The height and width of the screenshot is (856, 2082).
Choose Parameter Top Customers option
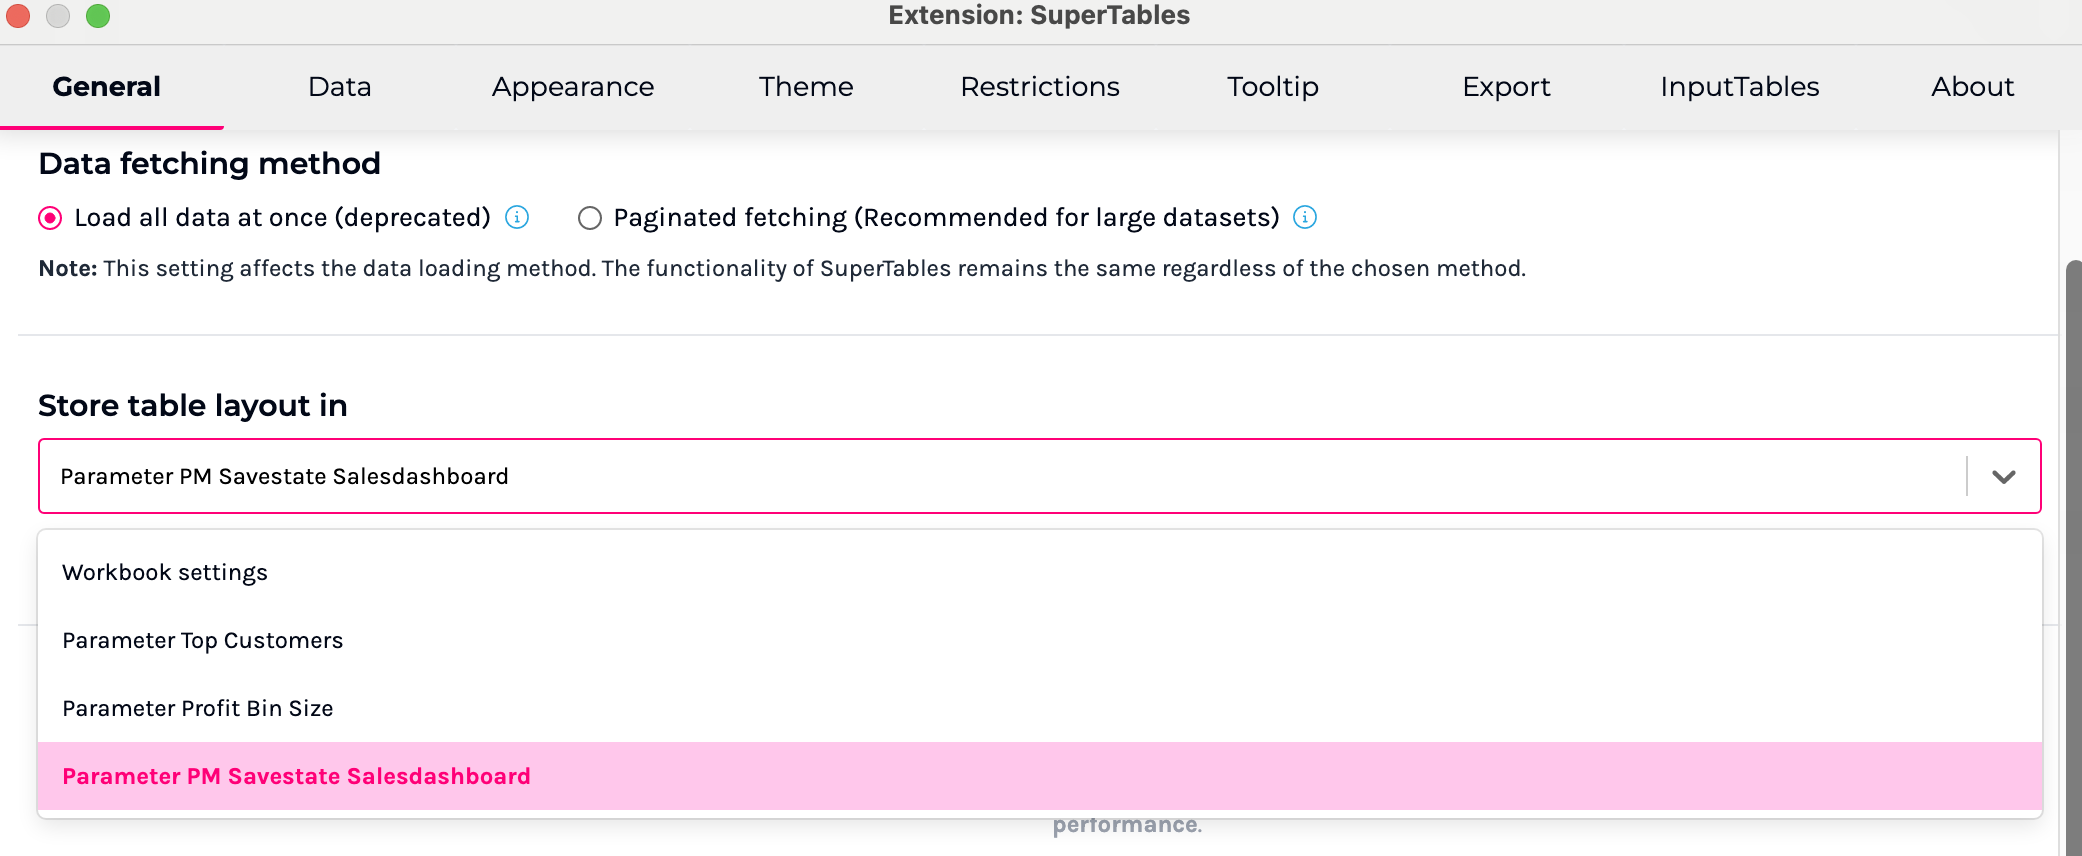pos(202,640)
